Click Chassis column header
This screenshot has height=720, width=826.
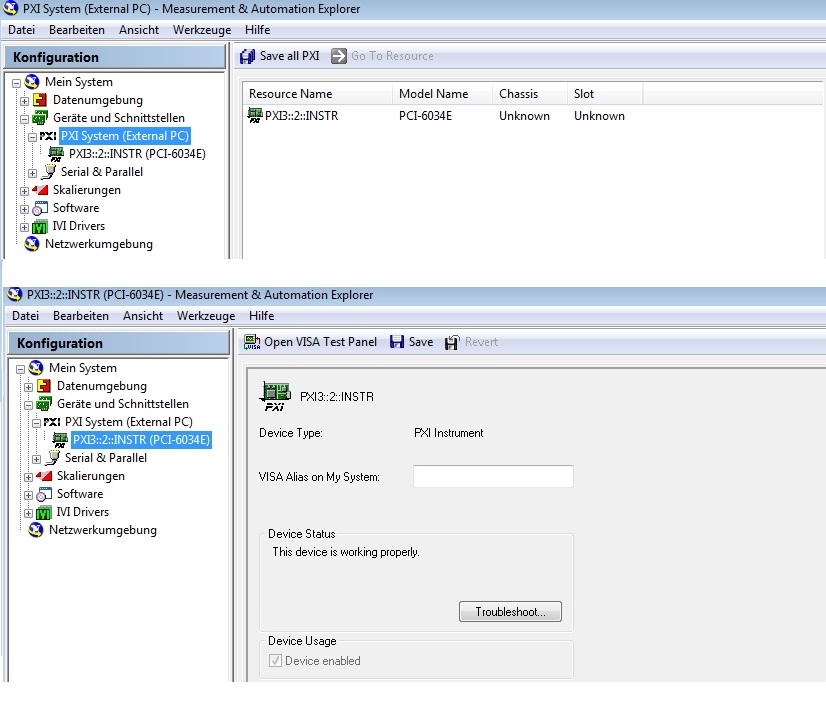(x=530, y=94)
